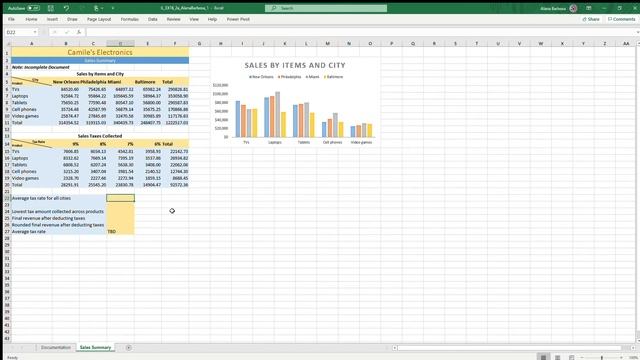Click the Share button
Viewport: 640px width, 360px height.
[591, 19]
